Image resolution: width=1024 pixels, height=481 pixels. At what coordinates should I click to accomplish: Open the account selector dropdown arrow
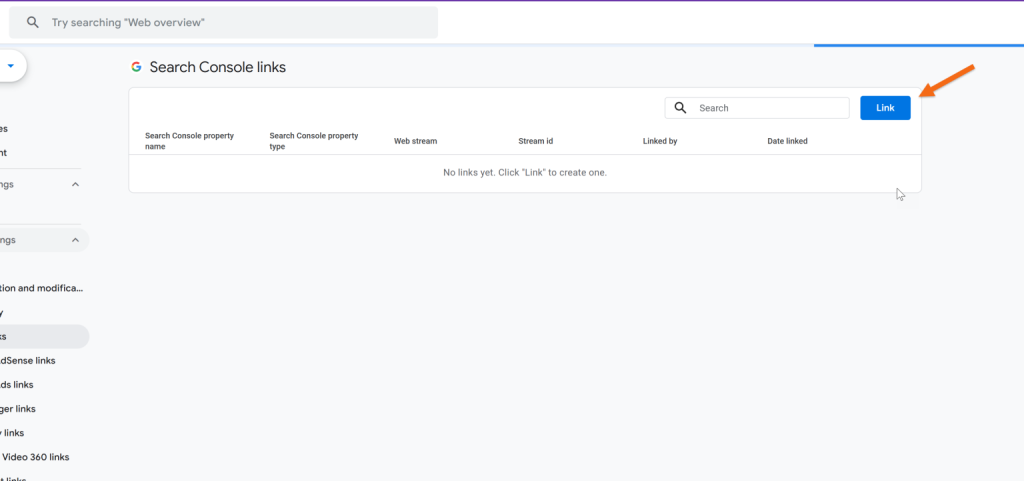click(x=10, y=66)
